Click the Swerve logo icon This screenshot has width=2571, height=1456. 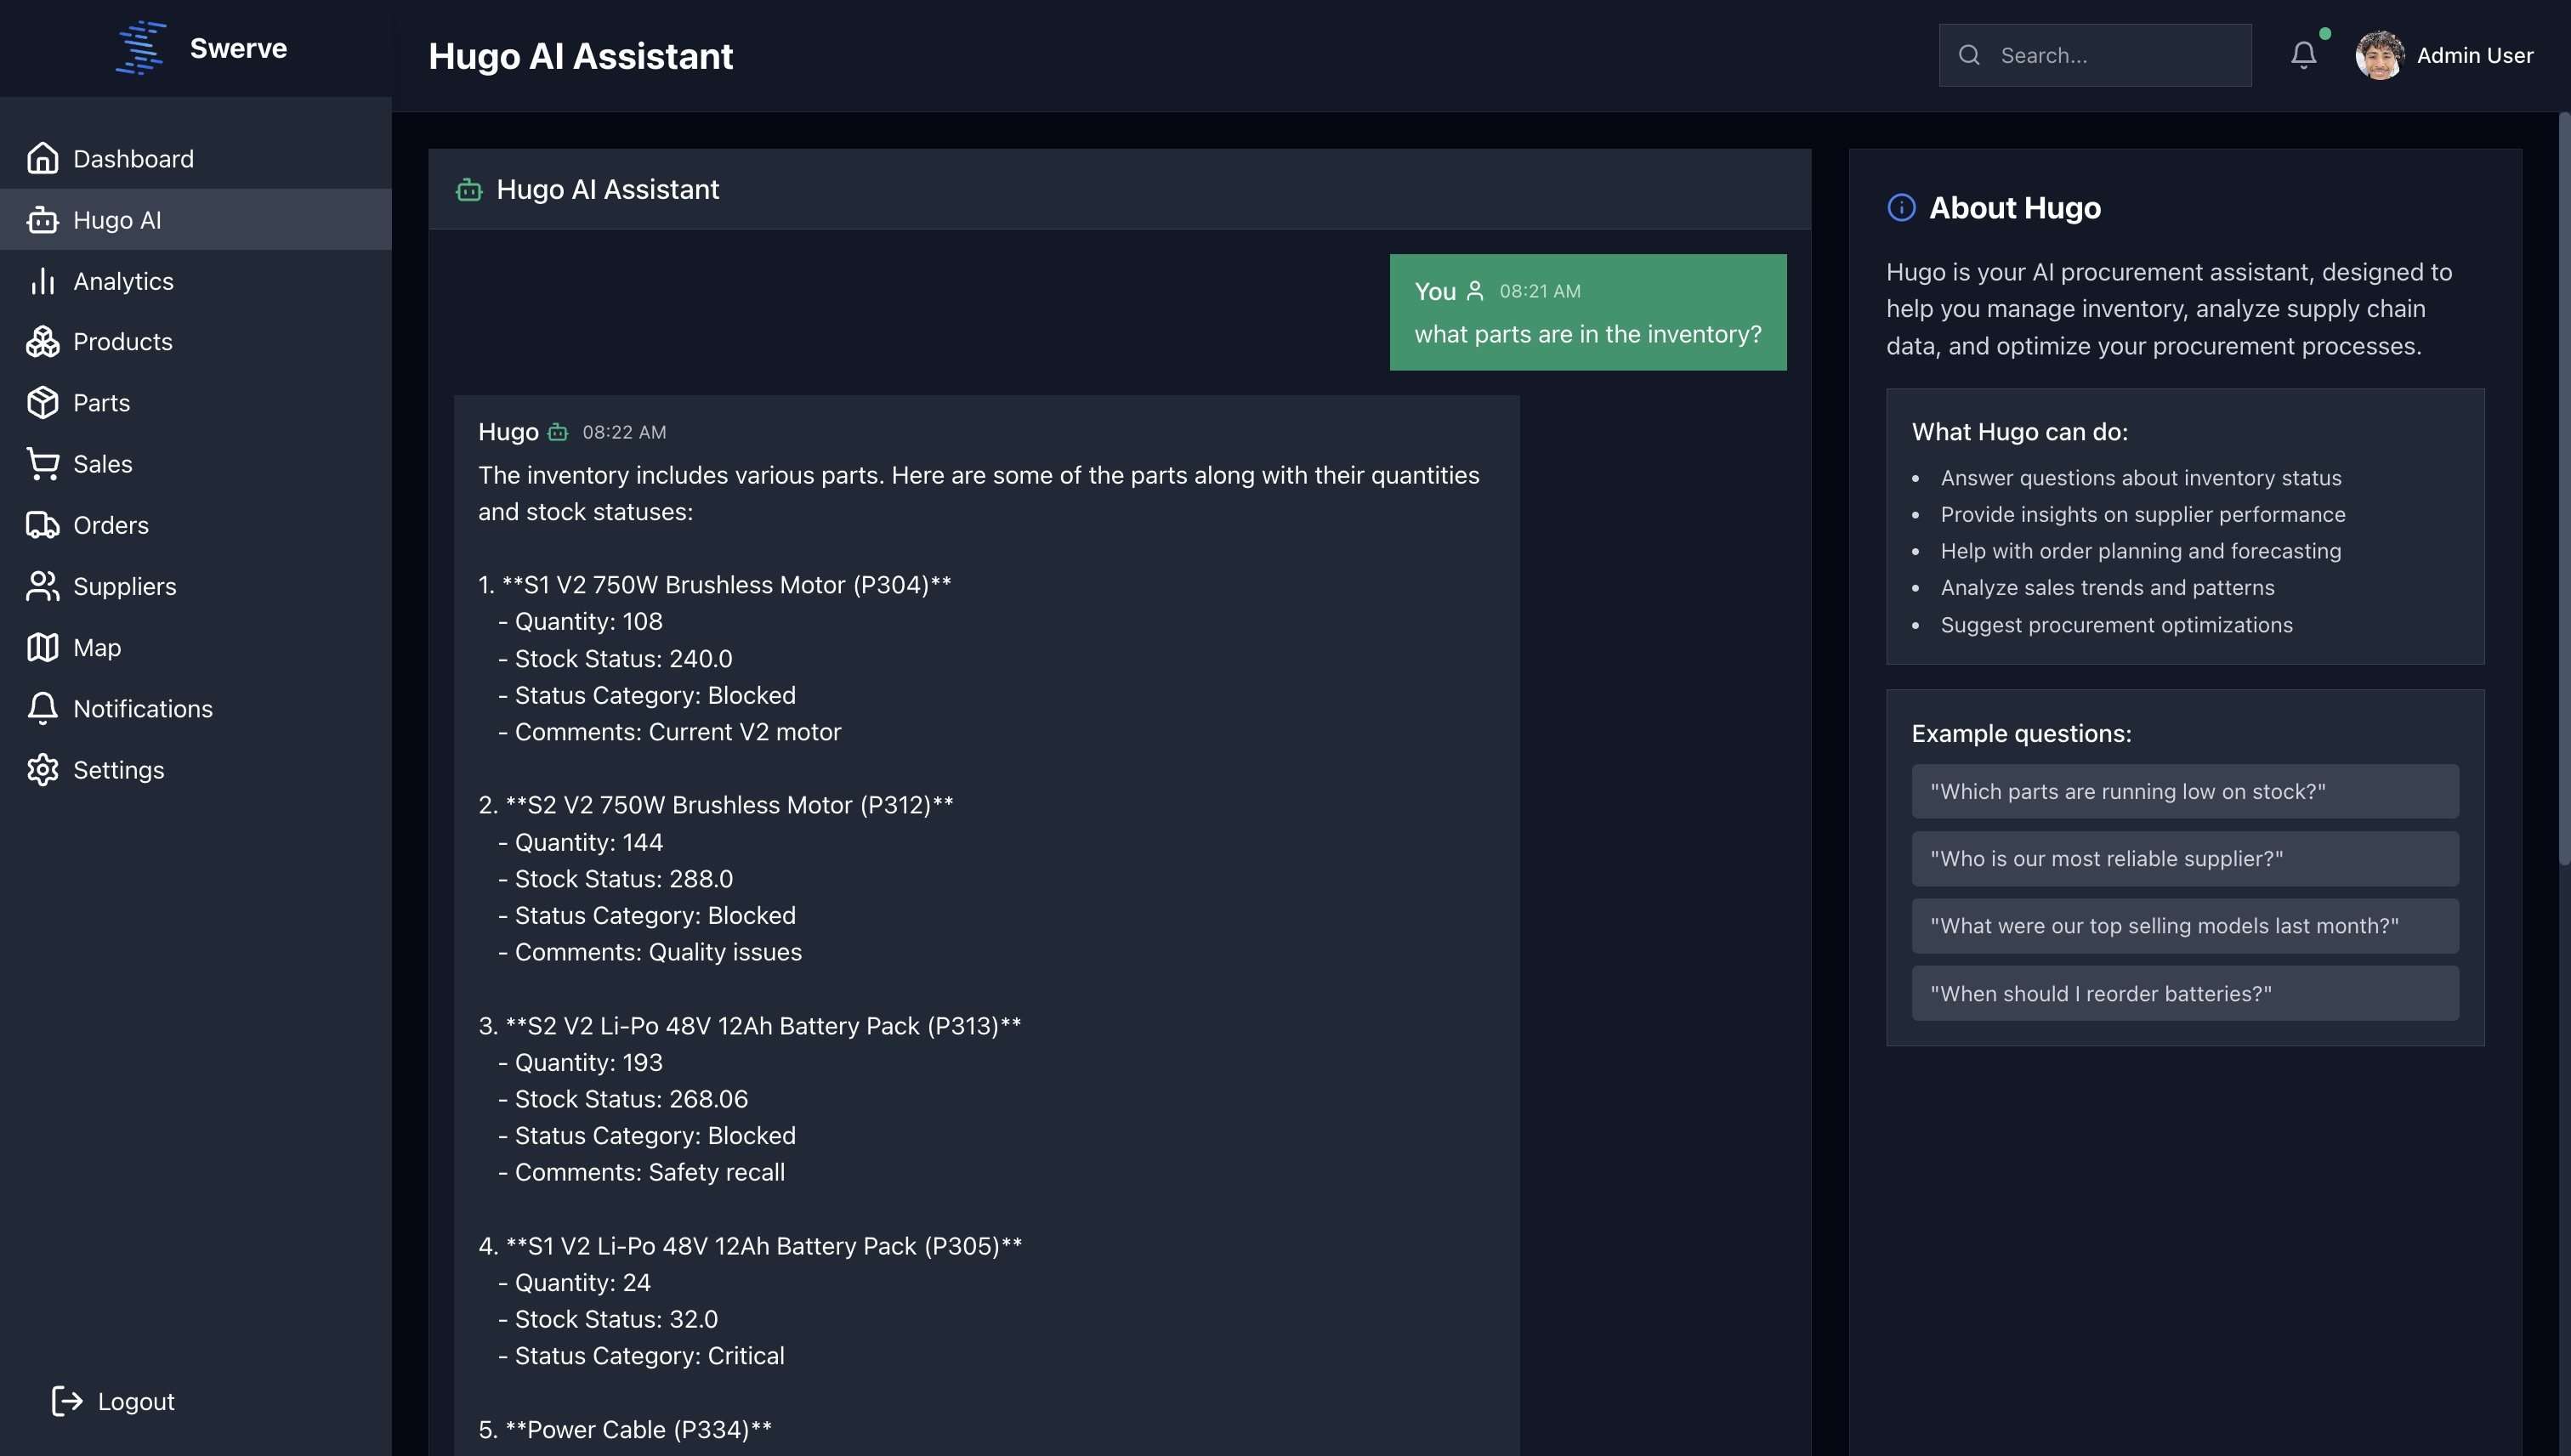point(140,48)
